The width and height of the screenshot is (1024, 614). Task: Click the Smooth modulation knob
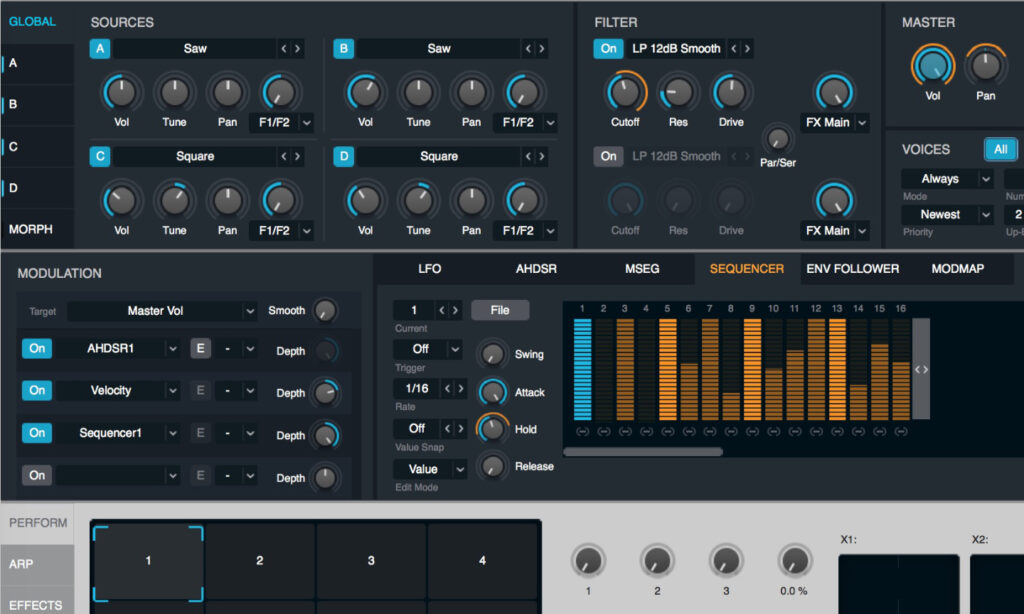325,310
